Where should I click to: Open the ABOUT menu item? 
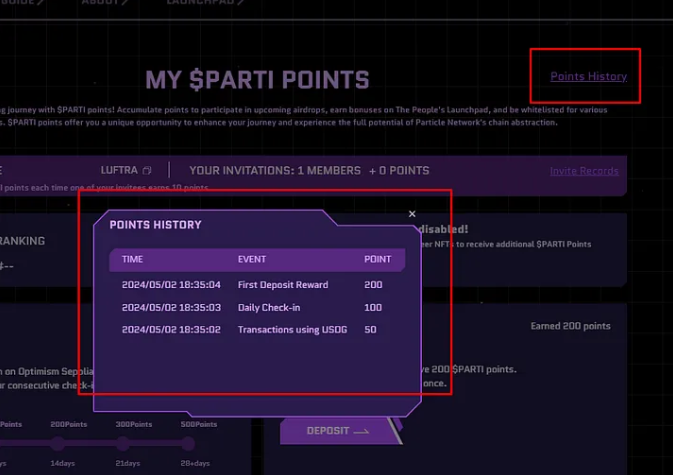(104, 2)
